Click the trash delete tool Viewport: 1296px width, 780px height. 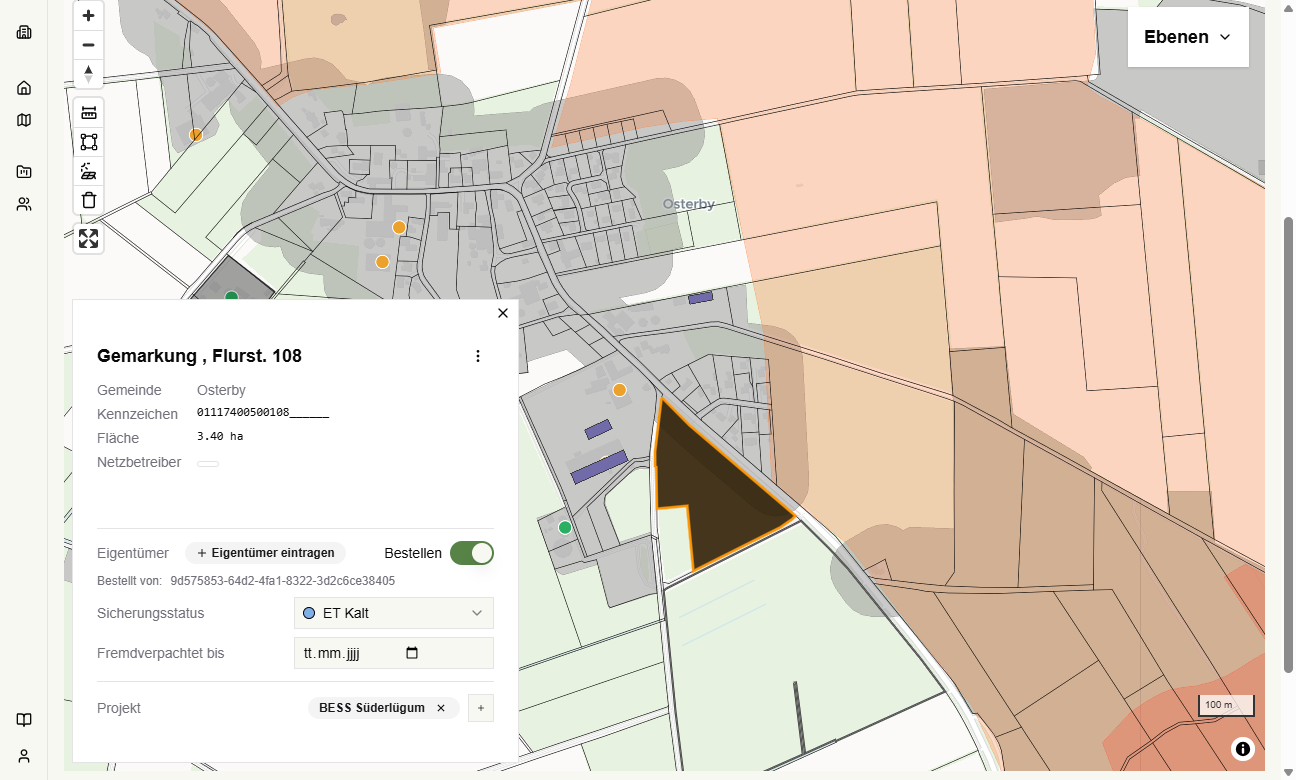[x=89, y=200]
